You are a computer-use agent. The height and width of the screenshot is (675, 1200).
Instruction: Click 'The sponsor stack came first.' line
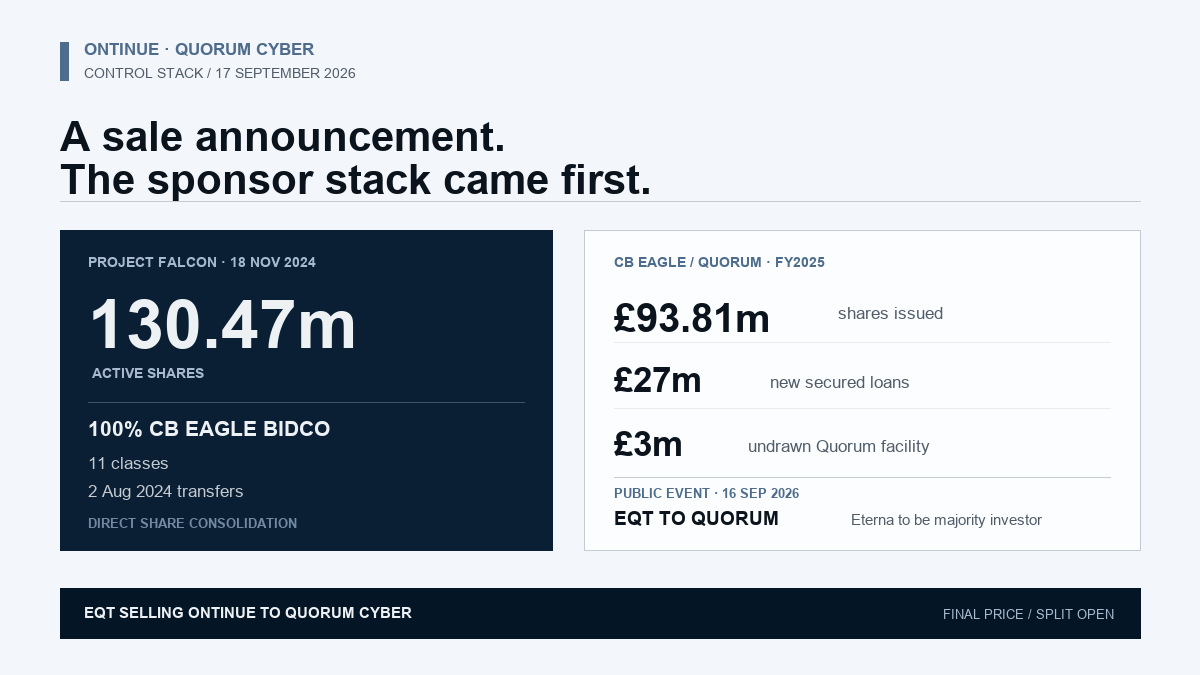356,179
